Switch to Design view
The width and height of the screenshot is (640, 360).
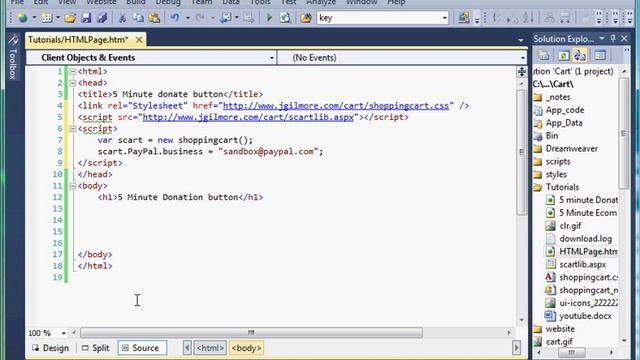click(x=51, y=348)
